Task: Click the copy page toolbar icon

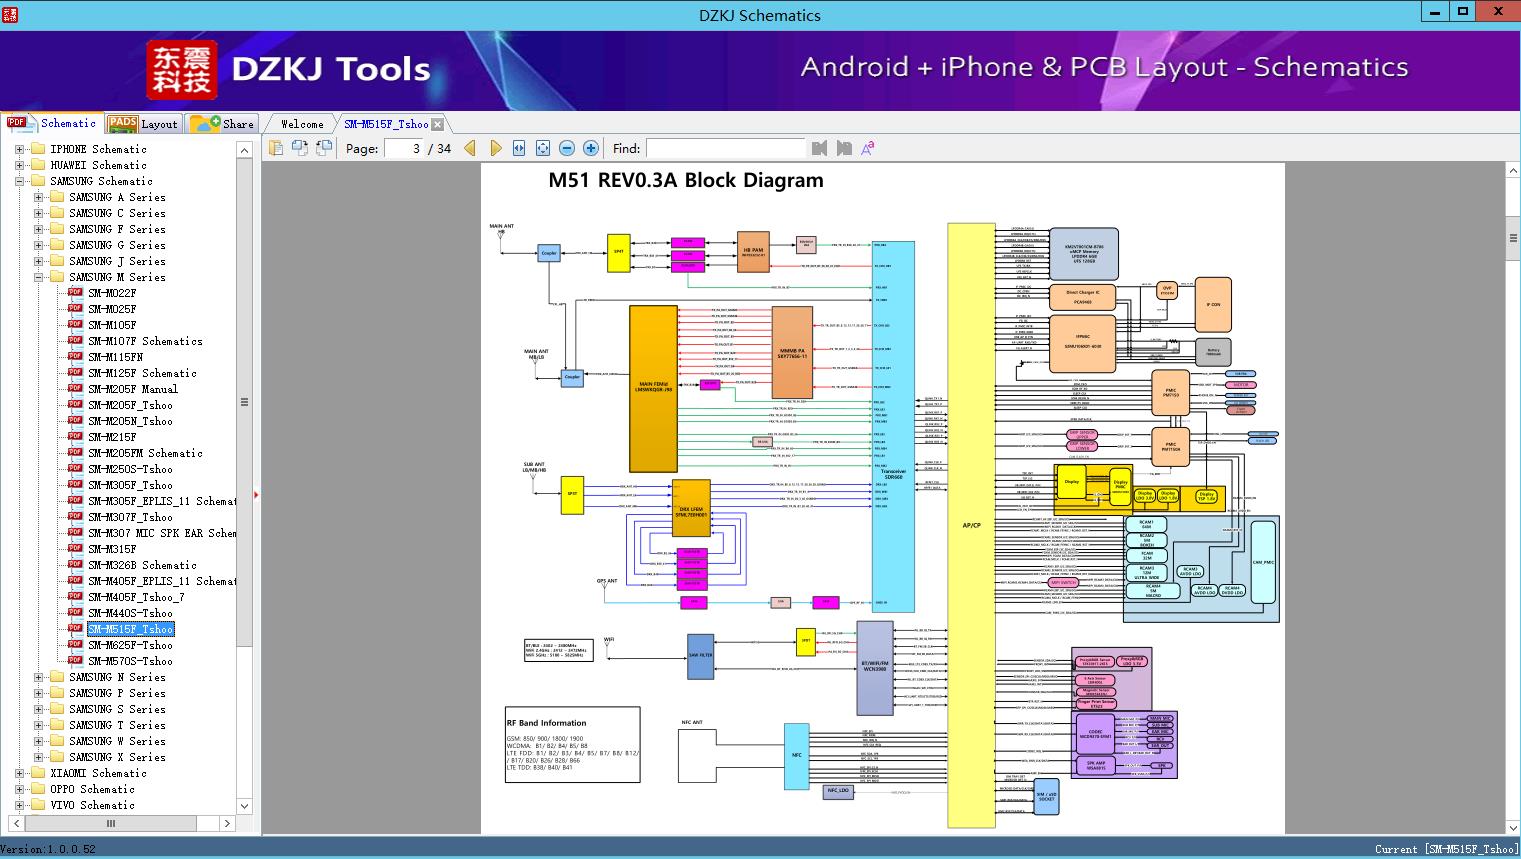Action: [276, 148]
